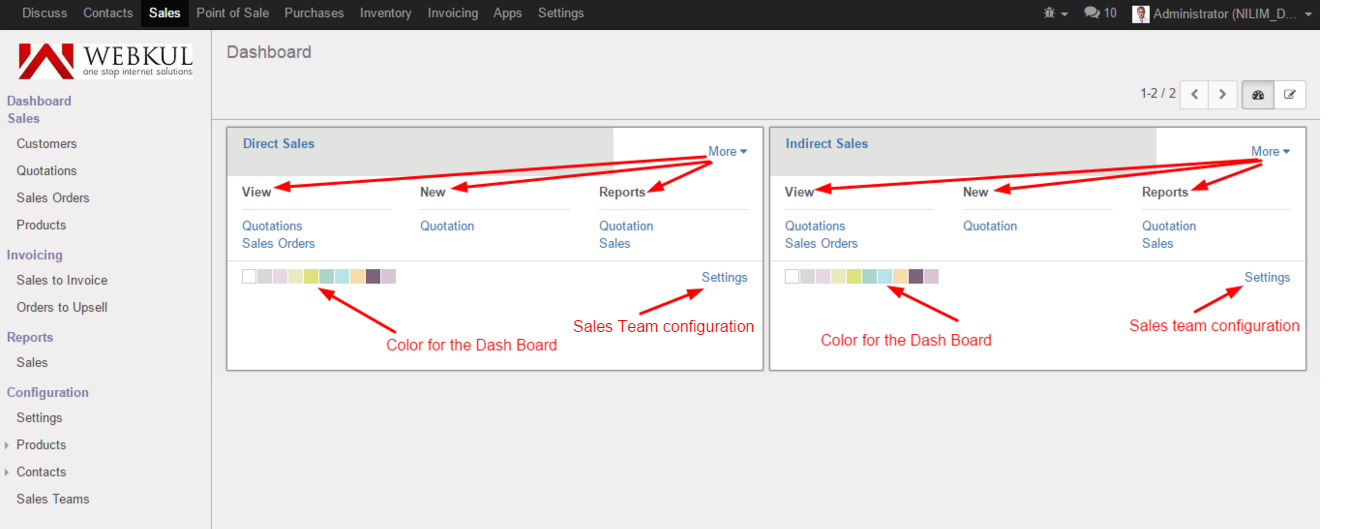Expand the Products tree under Configuration

pos(8,445)
